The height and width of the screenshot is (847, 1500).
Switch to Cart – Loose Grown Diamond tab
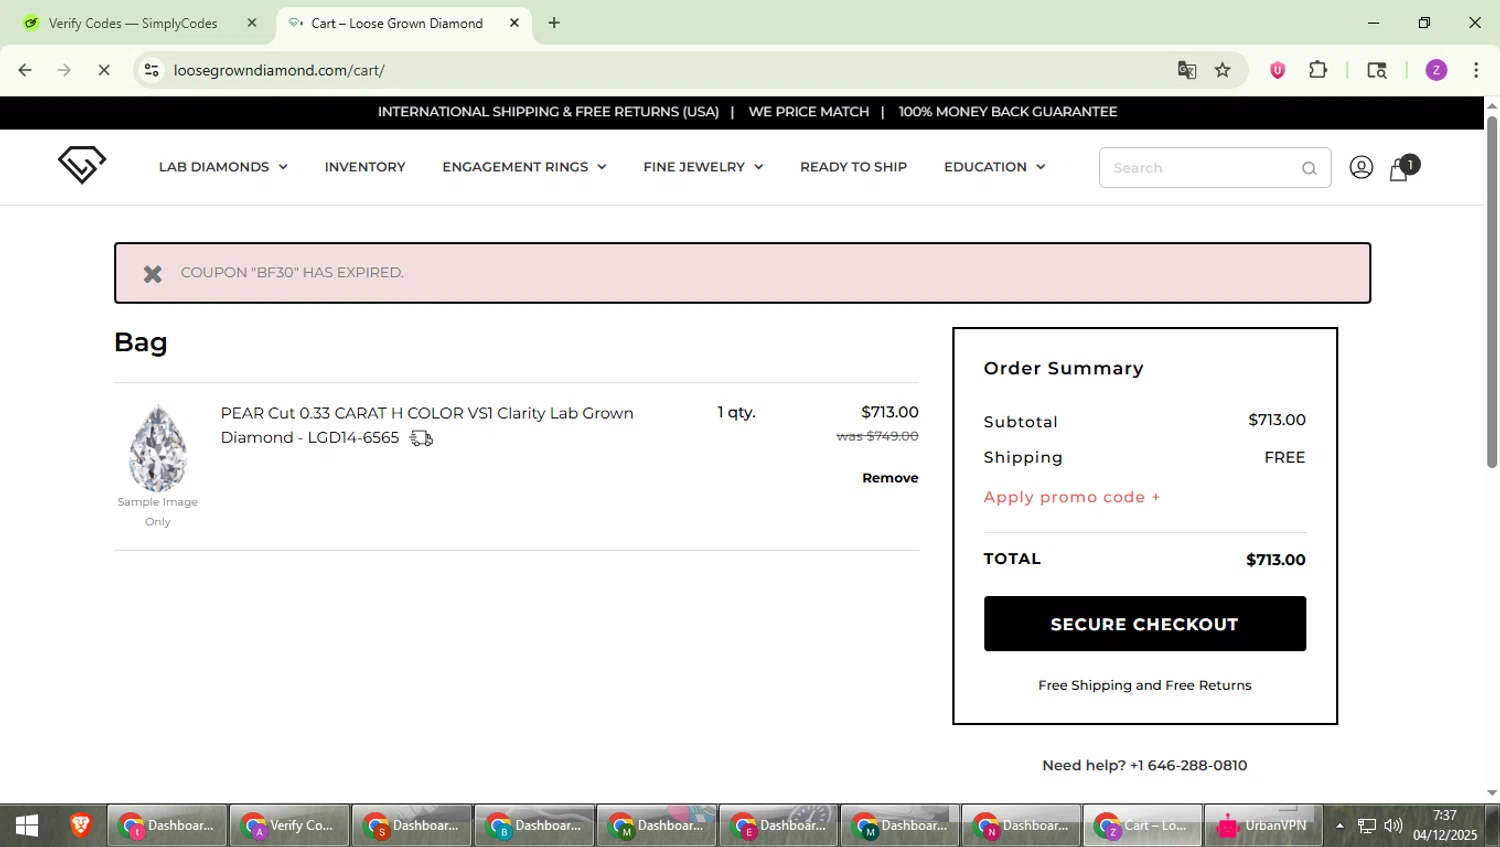[397, 23]
